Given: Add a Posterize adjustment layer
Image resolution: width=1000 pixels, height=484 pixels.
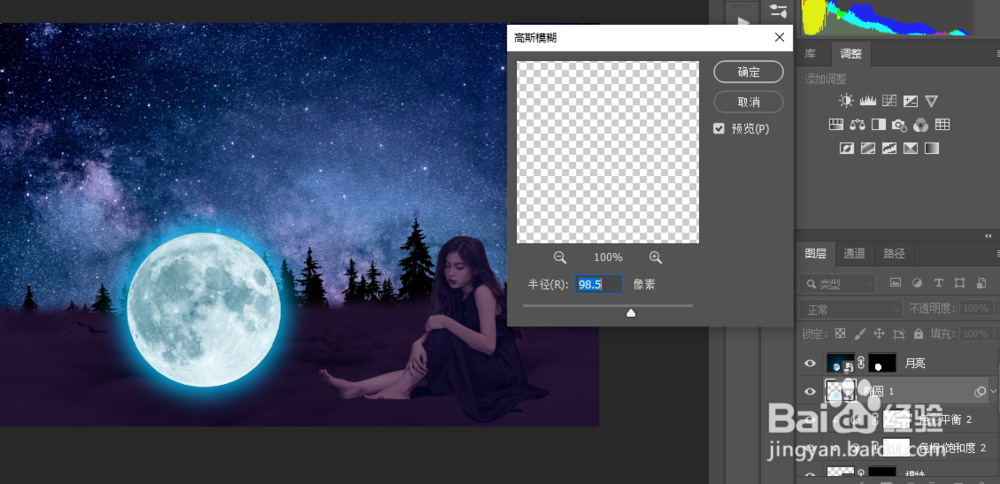Looking at the screenshot, I should point(868,148).
